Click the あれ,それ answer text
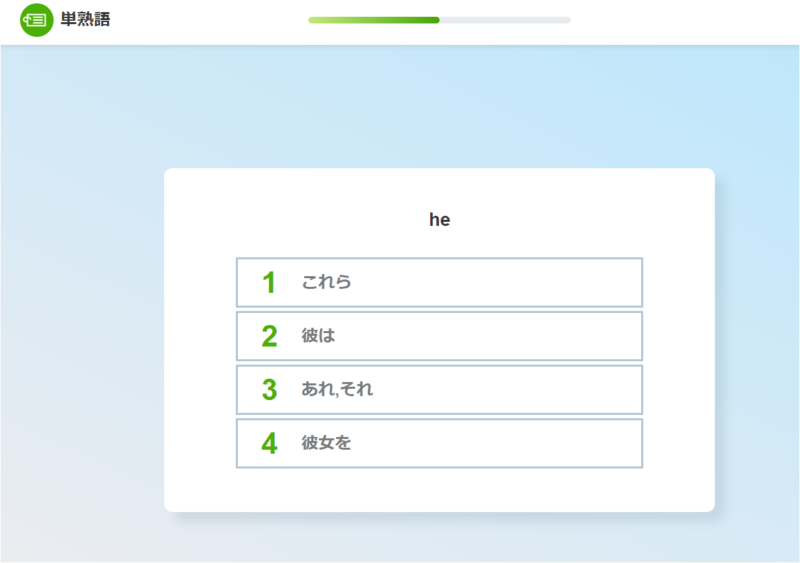Screen dimensions: 800x563 337,389
